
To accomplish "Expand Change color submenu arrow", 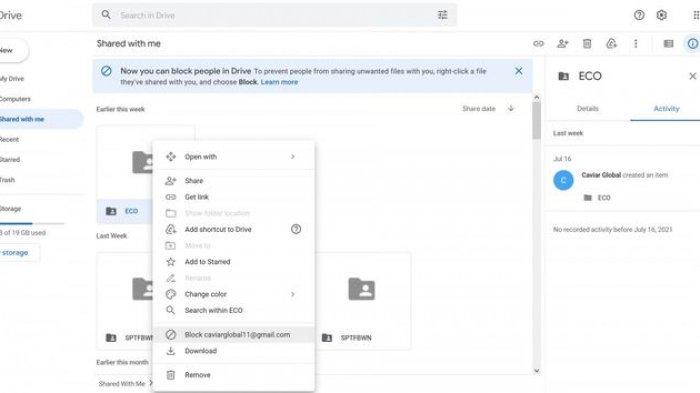I will pos(293,294).
